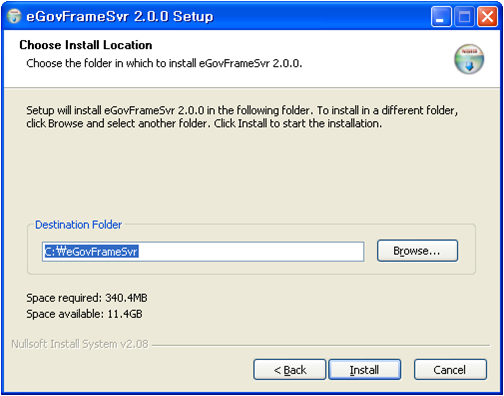Click the setup instructions paragraph
The image size is (504, 396).
(x=242, y=117)
